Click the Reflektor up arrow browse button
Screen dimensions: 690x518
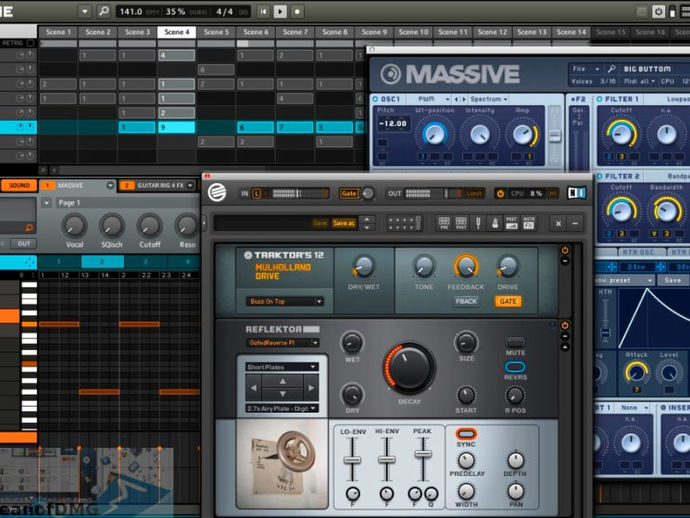point(283,381)
